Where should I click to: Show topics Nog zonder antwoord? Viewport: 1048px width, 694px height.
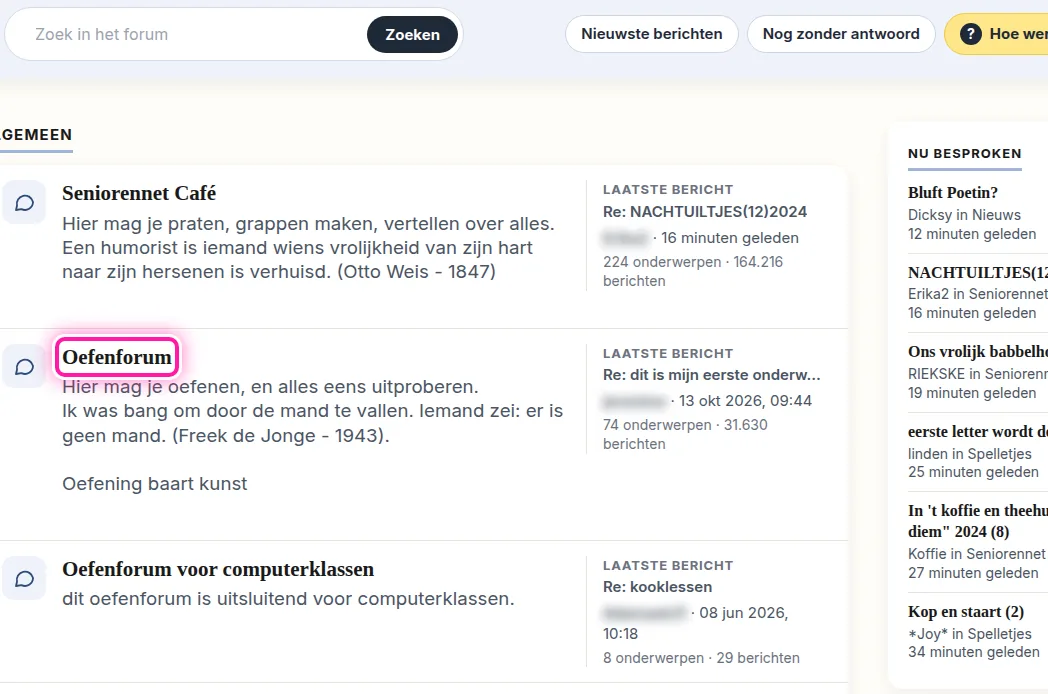tap(841, 34)
